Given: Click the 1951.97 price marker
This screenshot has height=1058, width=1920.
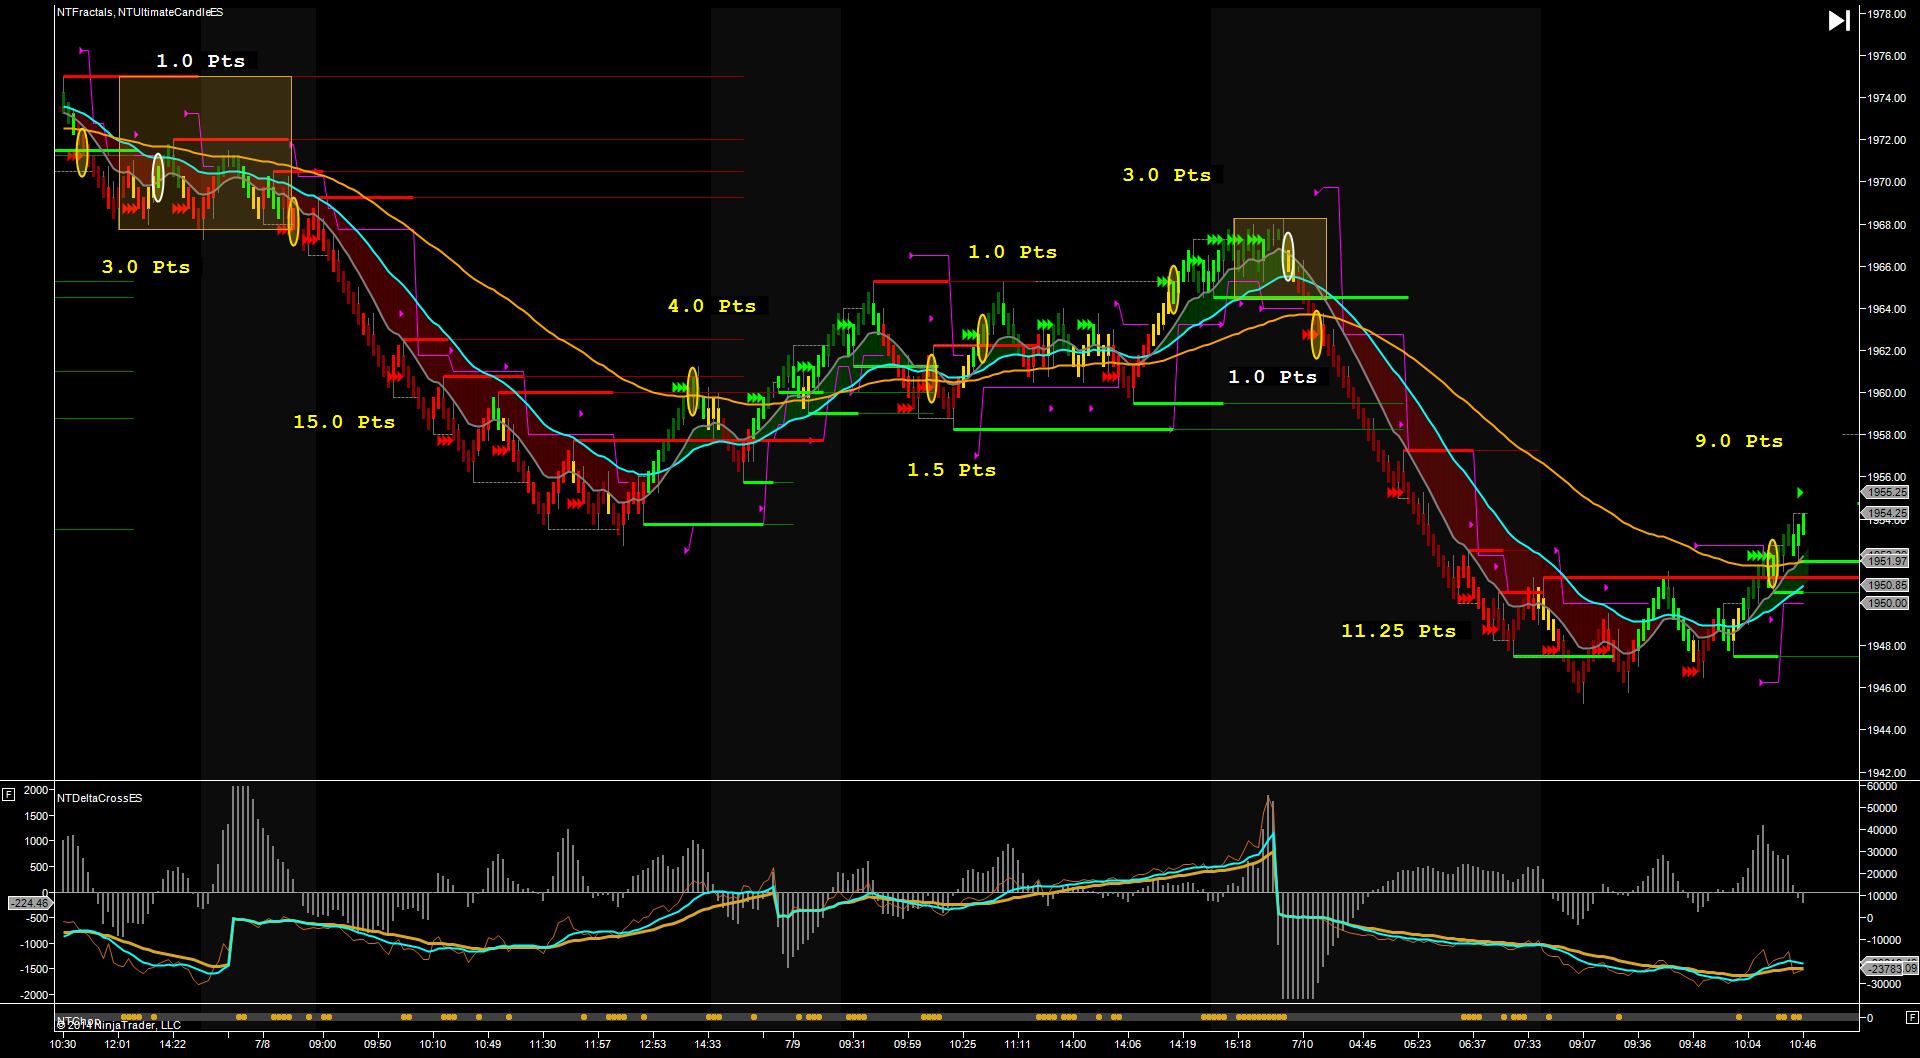Looking at the screenshot, I should pos(1887,561).
